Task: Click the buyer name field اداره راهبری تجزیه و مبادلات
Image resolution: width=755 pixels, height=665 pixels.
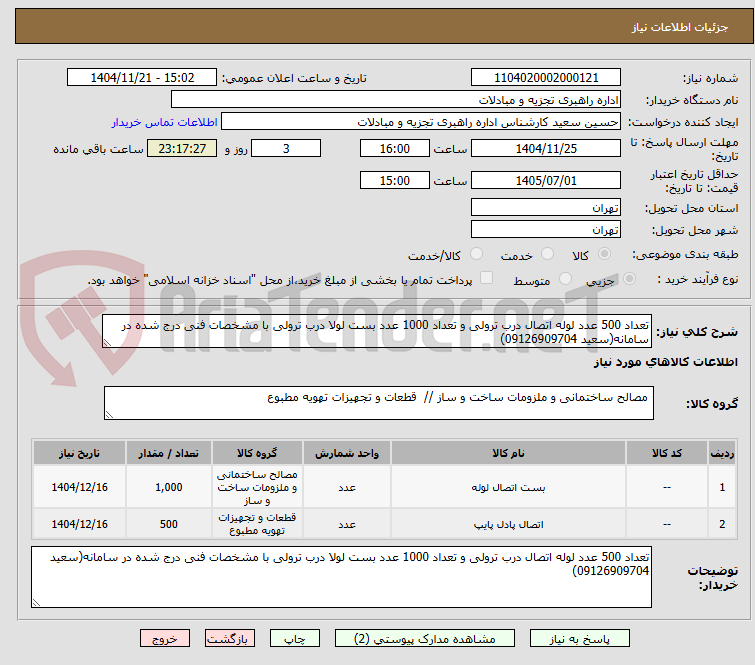Action: click(396, 100)
